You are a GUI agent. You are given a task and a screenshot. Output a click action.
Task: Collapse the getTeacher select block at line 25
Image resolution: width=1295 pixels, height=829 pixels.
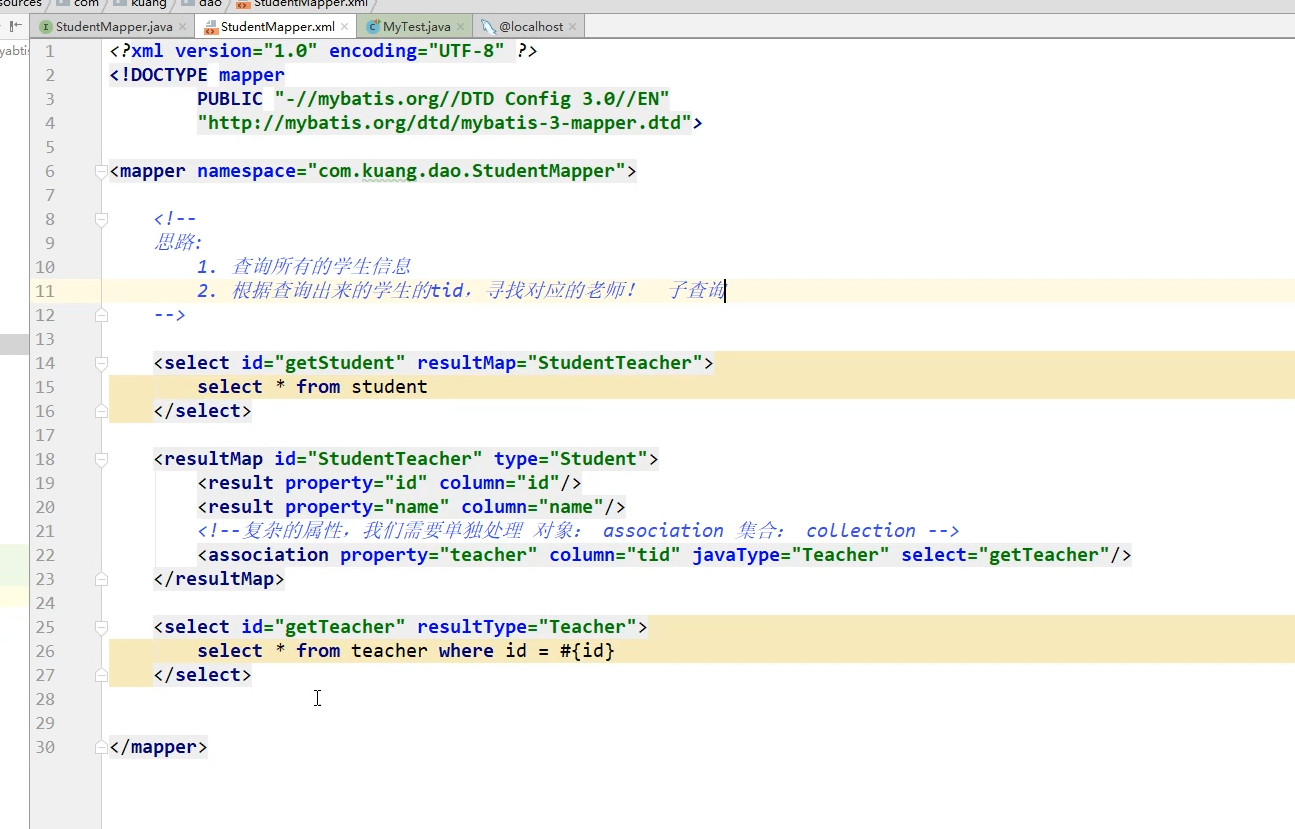point(101,627)
